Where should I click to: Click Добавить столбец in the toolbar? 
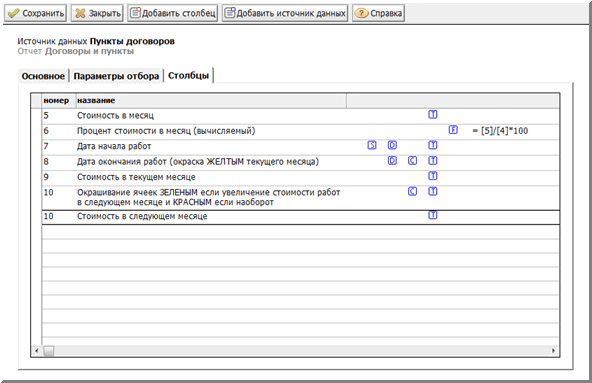coord(173,13)
